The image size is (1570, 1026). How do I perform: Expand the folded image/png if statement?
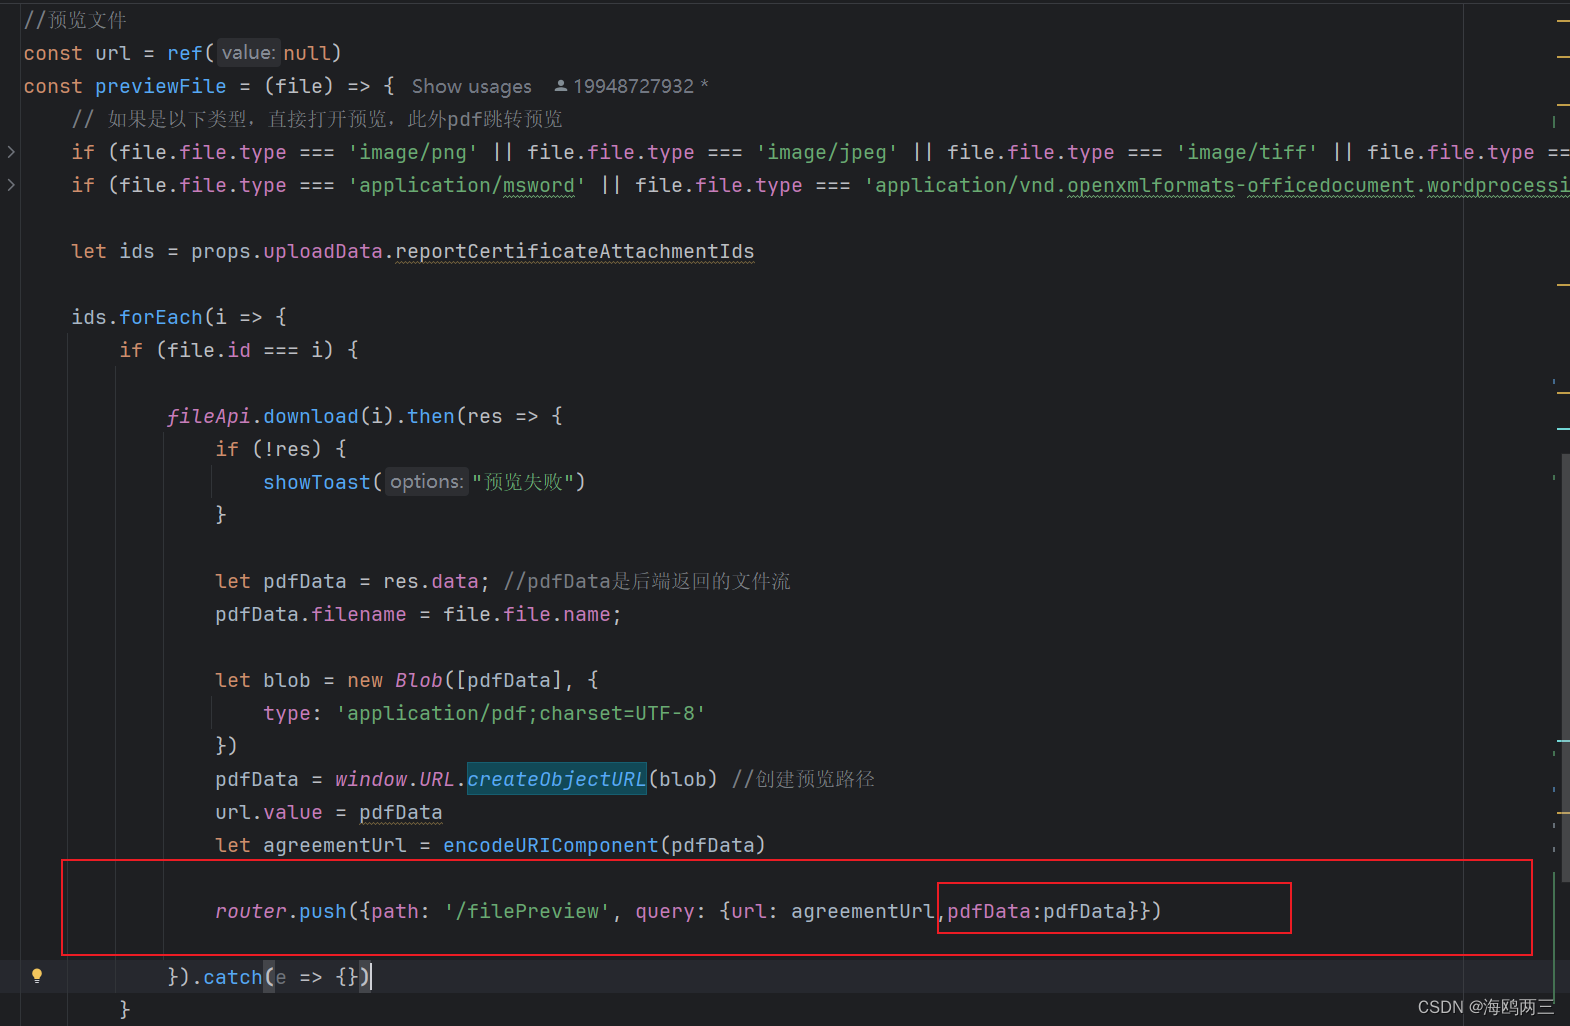[x=11, y=152]
